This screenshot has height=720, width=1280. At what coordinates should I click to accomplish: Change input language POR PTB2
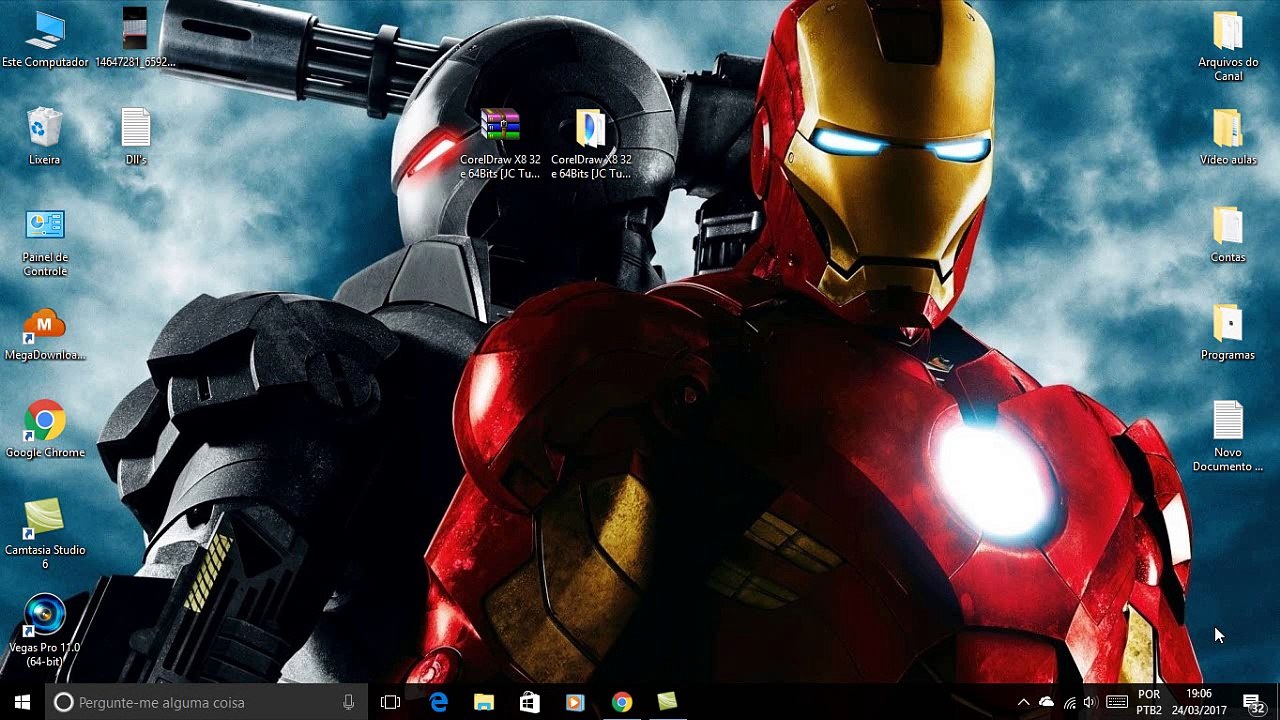1149,702
